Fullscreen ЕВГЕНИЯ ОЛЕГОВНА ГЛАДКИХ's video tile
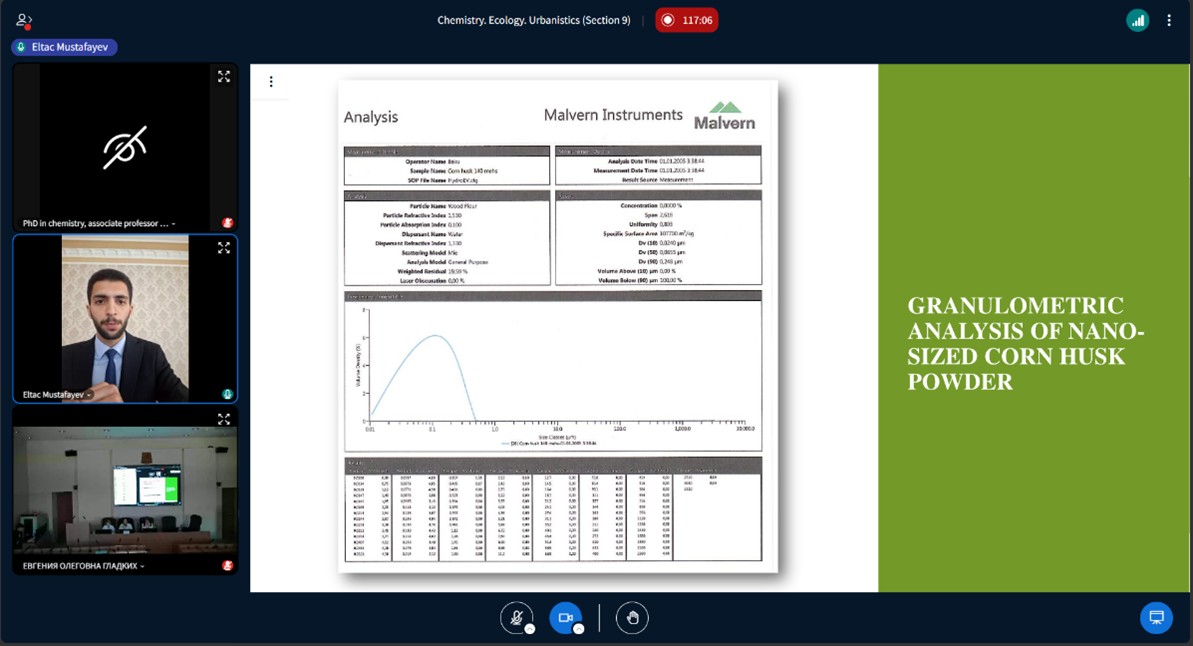This screenshot has width=1193, height=646. pos(224,419)
